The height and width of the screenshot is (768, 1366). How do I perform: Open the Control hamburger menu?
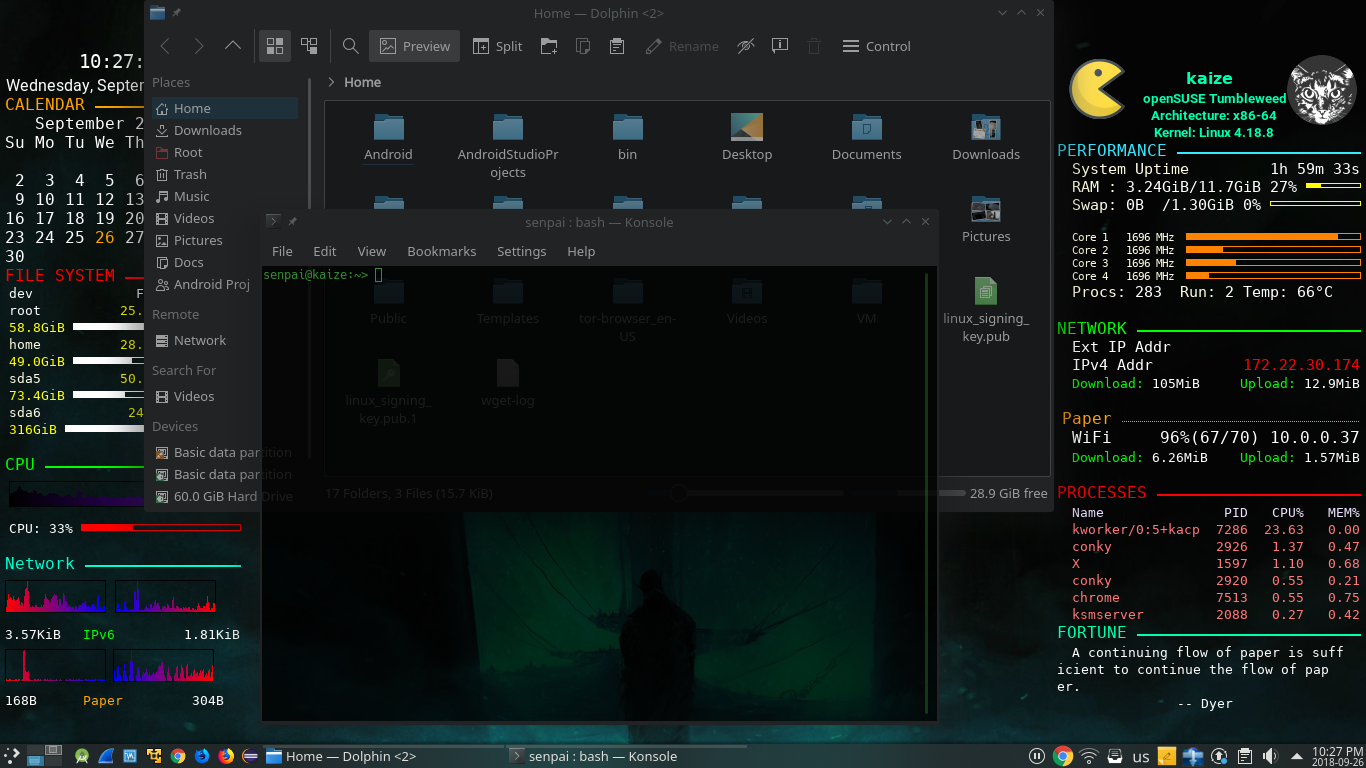[876, 46]
